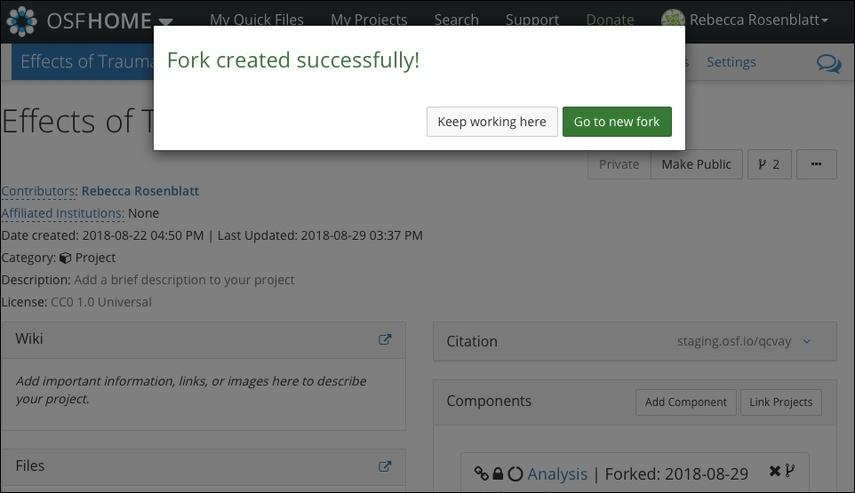Click Keep working here button
855x493 pixels.
492,122
